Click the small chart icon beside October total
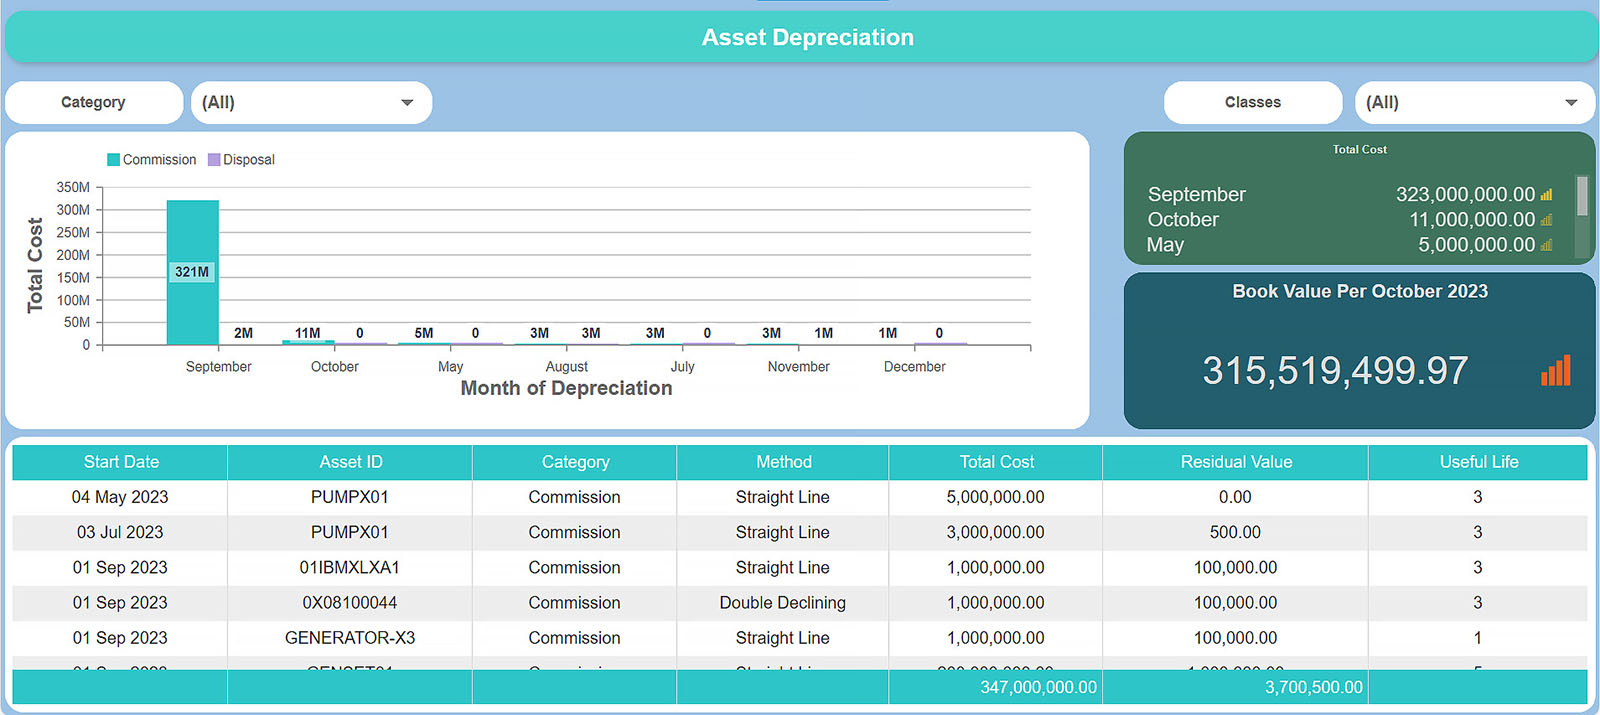Screen dimensions: 1600x715 1546,220
